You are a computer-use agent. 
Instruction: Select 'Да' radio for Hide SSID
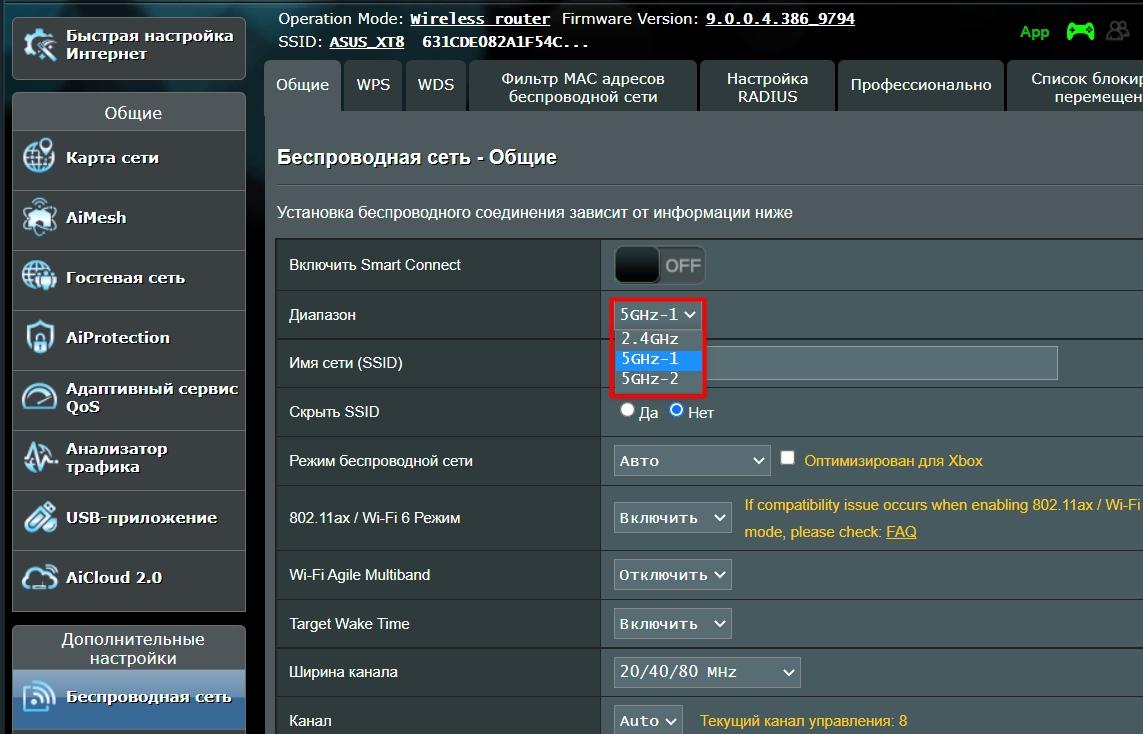627,410
